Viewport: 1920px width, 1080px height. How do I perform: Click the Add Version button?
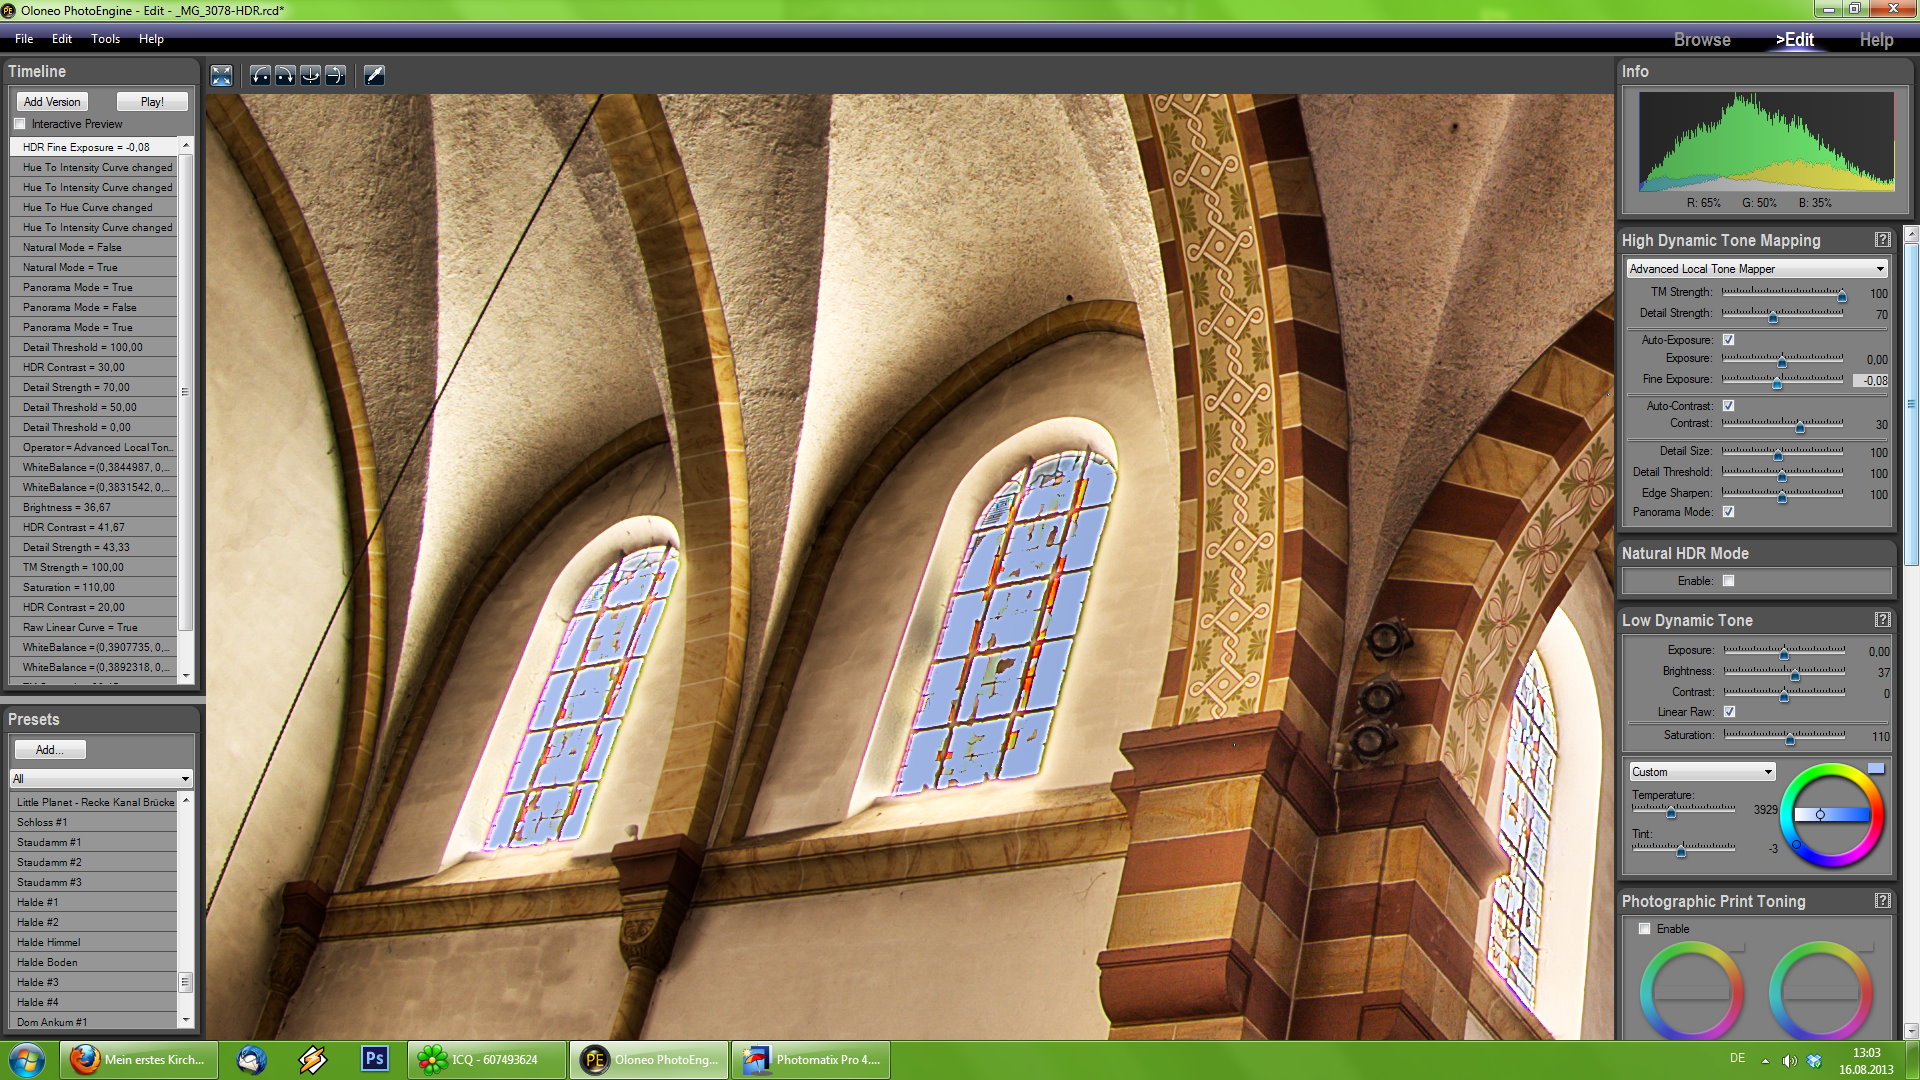(52, 102)
